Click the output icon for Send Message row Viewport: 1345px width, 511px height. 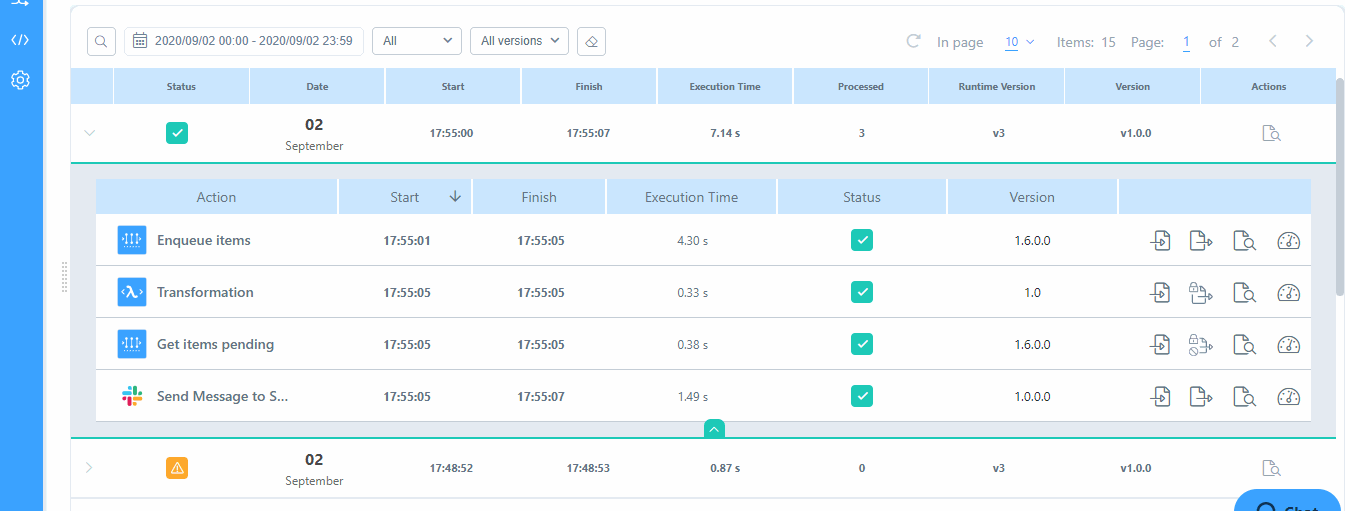(1201, 396)
